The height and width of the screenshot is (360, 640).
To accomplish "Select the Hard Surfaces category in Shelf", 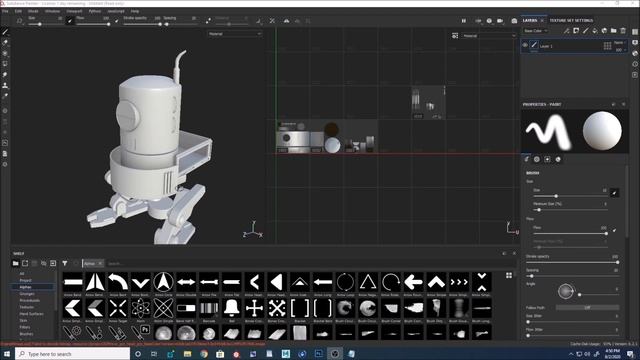I will pyautogui.click(x=31, y=314).
